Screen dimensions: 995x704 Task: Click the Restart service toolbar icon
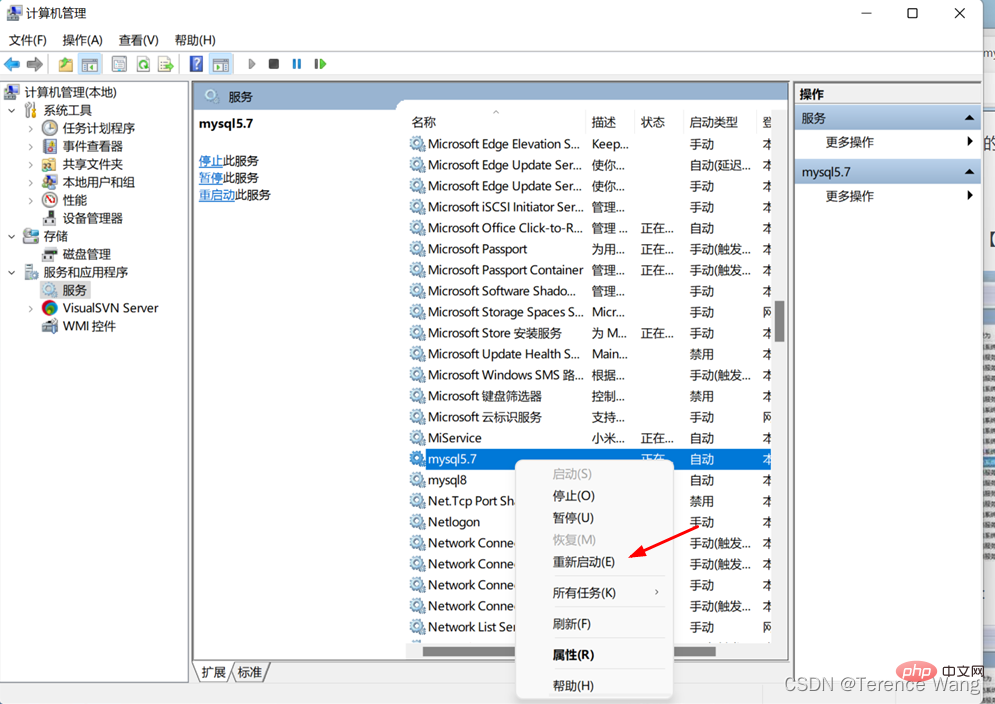tap(317, 63)
